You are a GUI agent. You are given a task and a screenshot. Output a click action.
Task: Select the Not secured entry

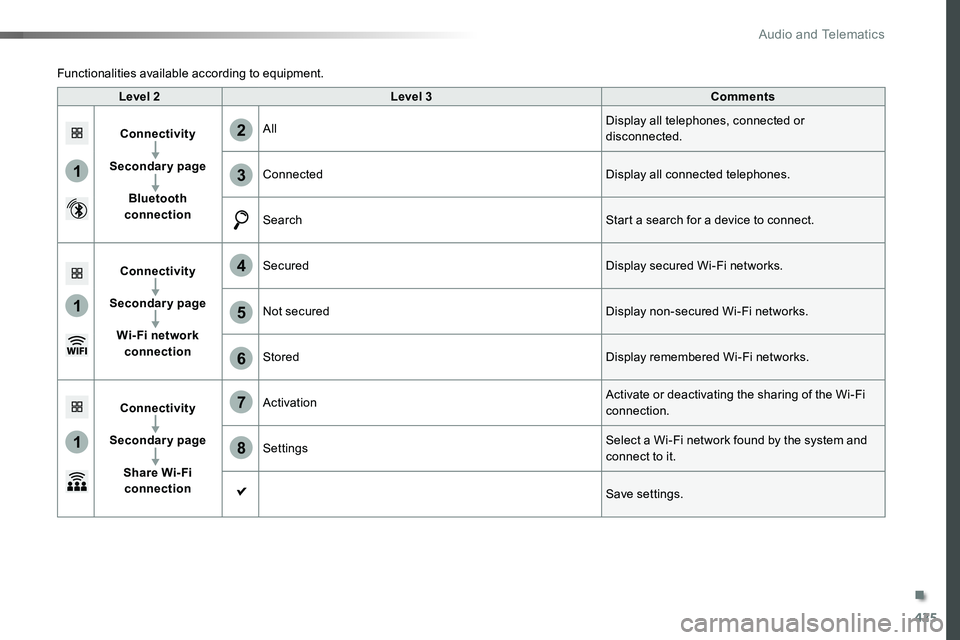[x=296, y=311]
